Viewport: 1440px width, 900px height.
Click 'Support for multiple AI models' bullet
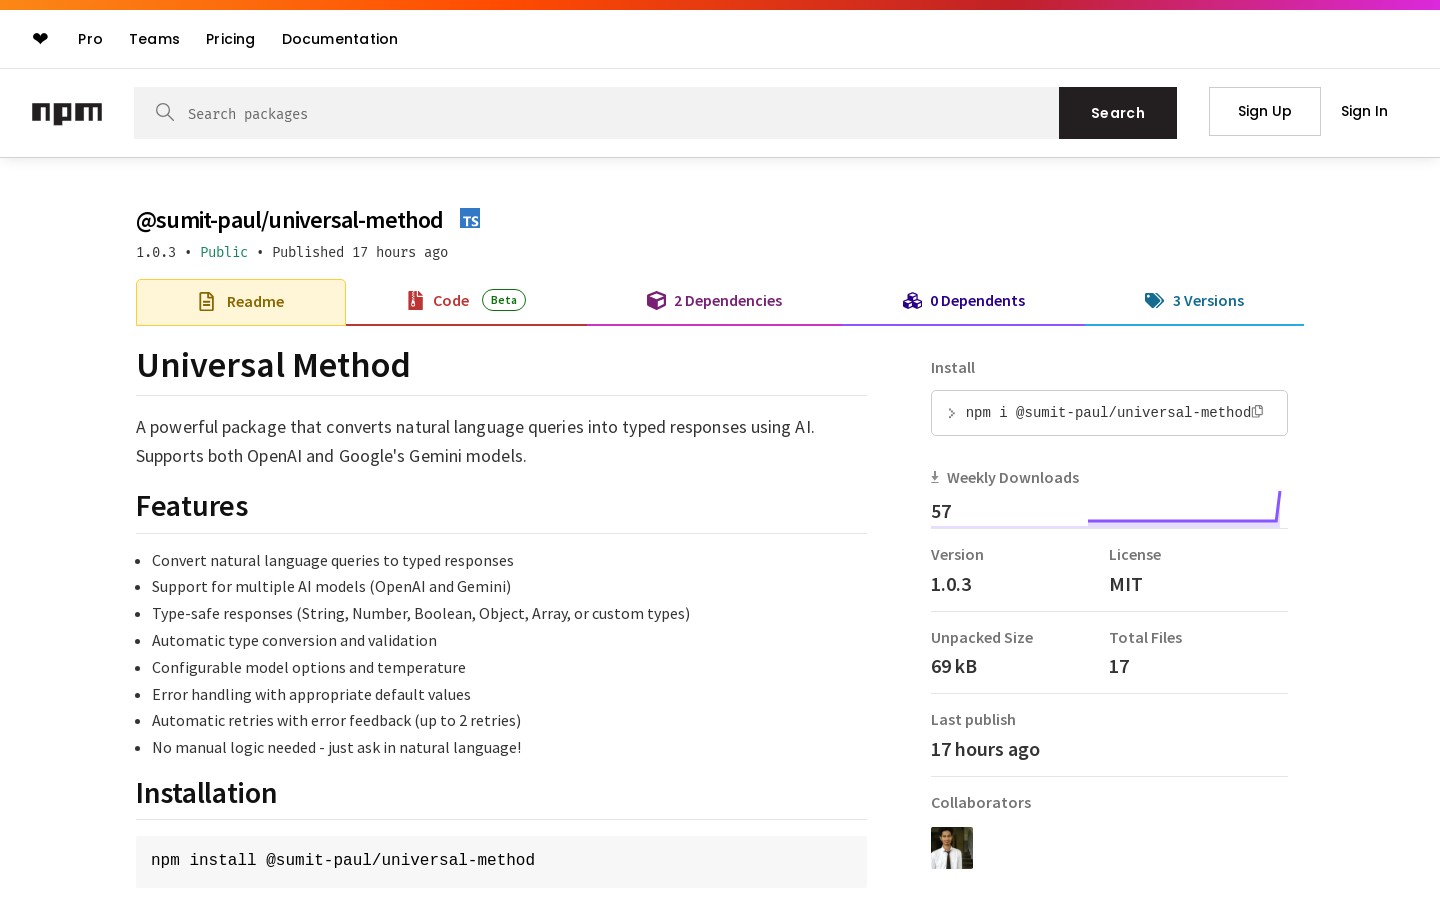pyautogui.click(x=331, y=587)
